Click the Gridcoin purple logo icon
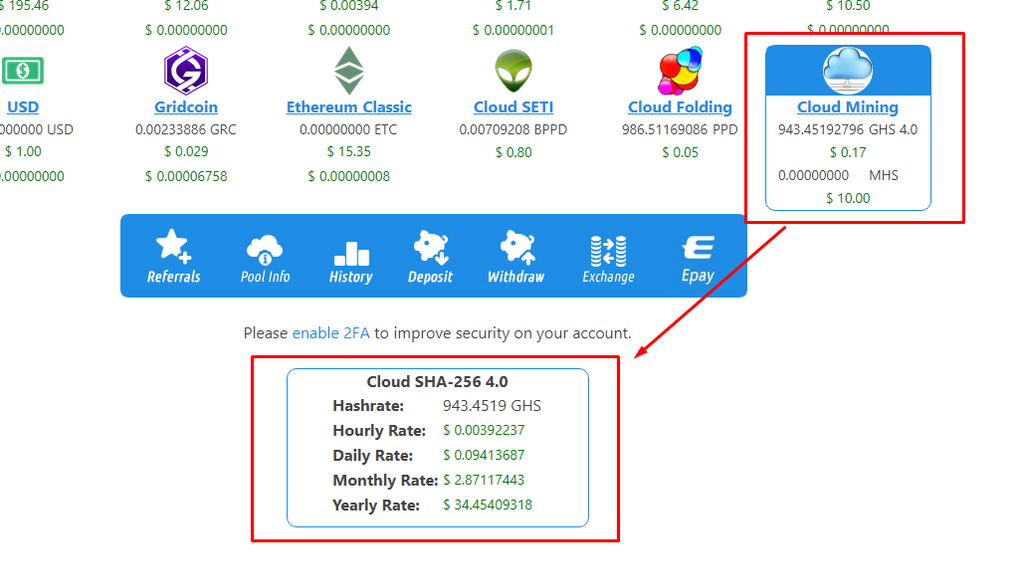The width and height of the screenshot is (1024, 567). (x=185, y=71)
